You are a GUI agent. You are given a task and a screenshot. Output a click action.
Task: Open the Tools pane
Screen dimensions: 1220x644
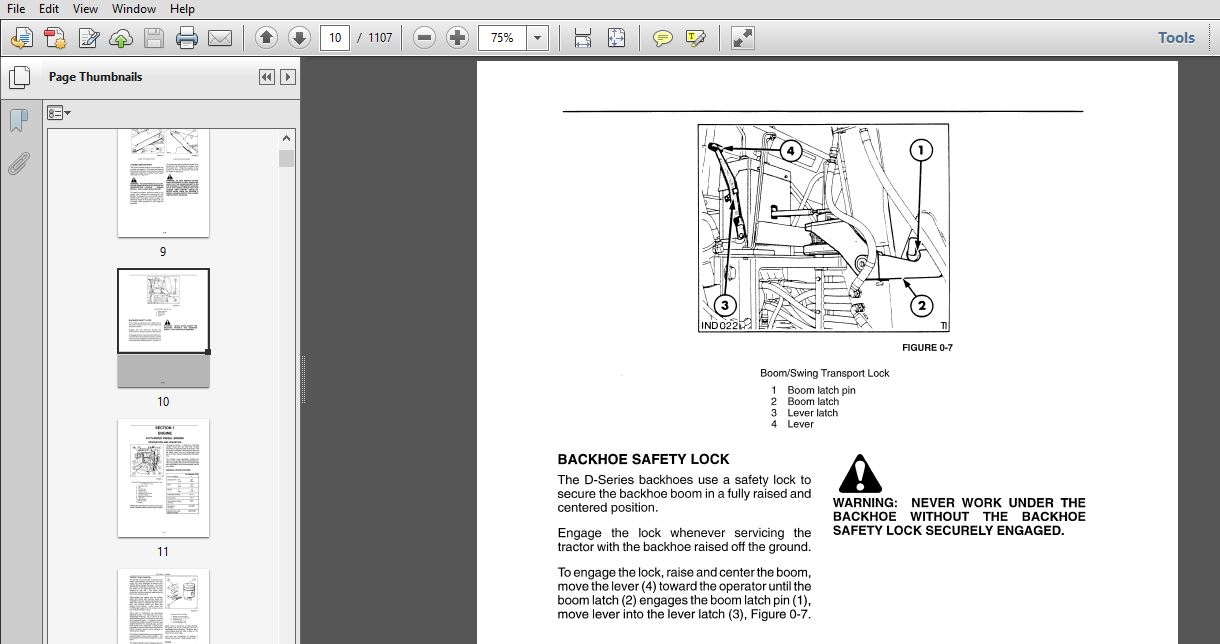(x=1176, y=38)
